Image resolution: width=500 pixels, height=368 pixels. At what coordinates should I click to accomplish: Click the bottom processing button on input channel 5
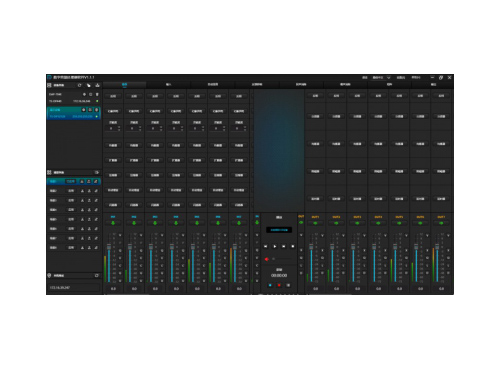[x=197, y=205]
